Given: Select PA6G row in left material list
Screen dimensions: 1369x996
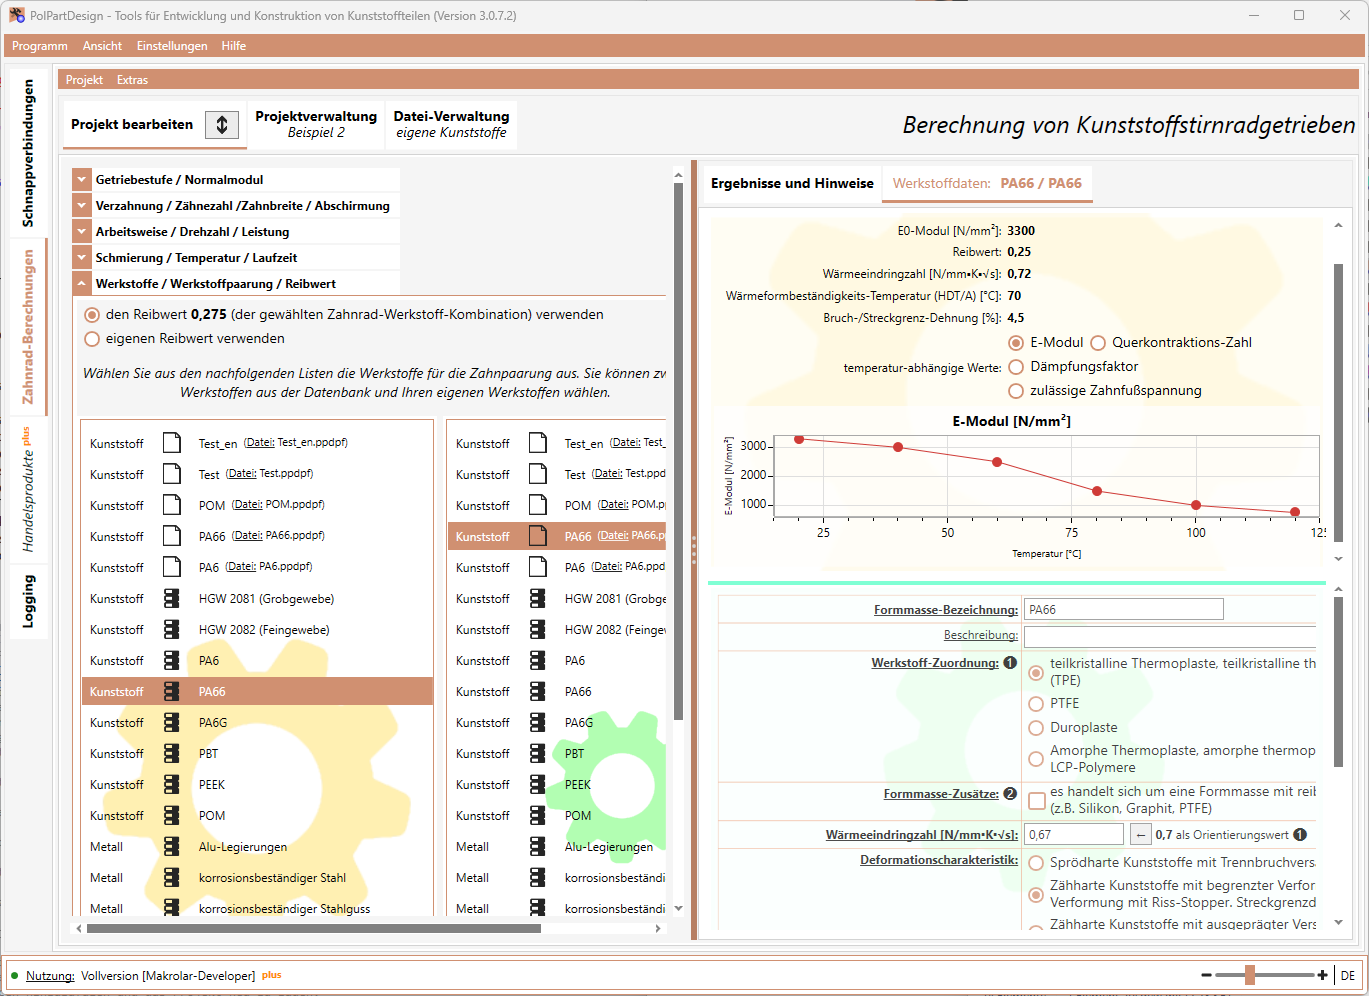Looking at the screenshot, I should [257, 722].
